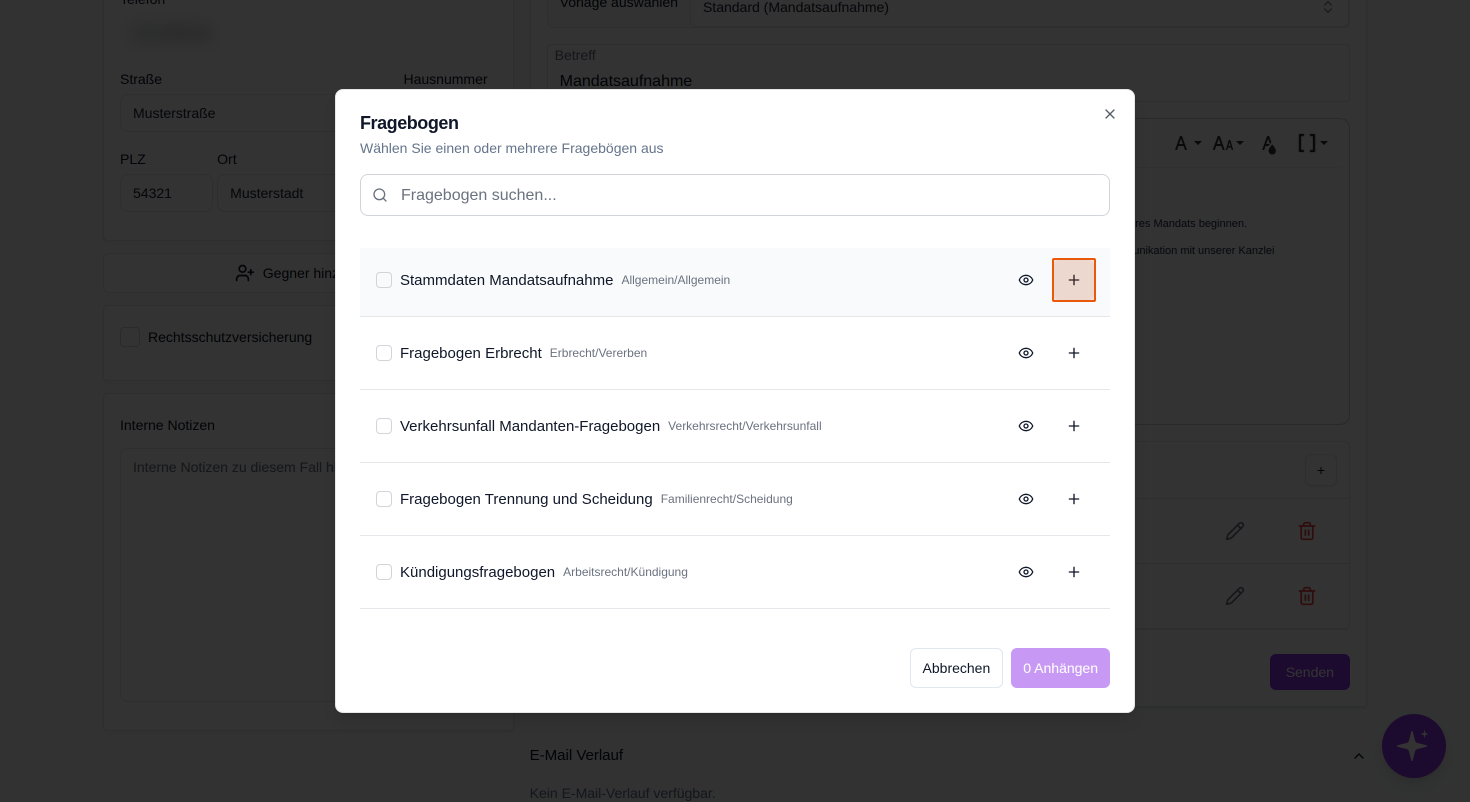Click the Abbrechen button
This screenshot has width=1470, height=802.
(x=956, y=668)
